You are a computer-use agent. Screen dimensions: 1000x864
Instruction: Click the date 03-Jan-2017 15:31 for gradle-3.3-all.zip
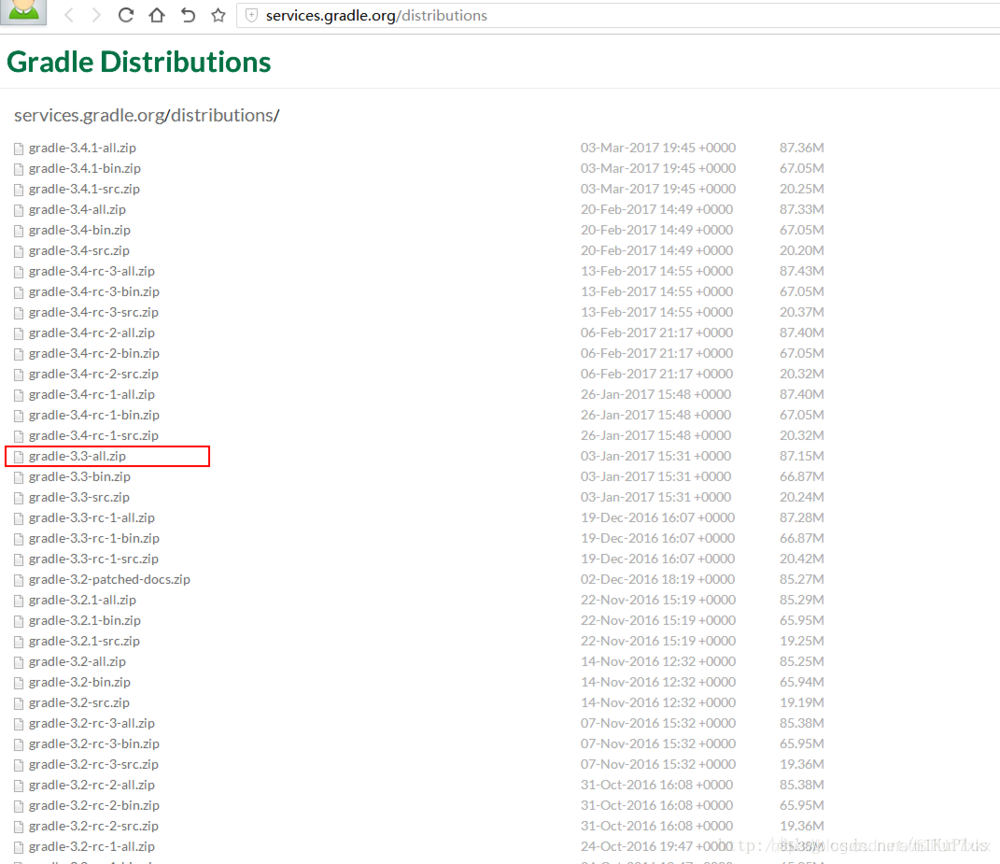(x=656, y=456)
